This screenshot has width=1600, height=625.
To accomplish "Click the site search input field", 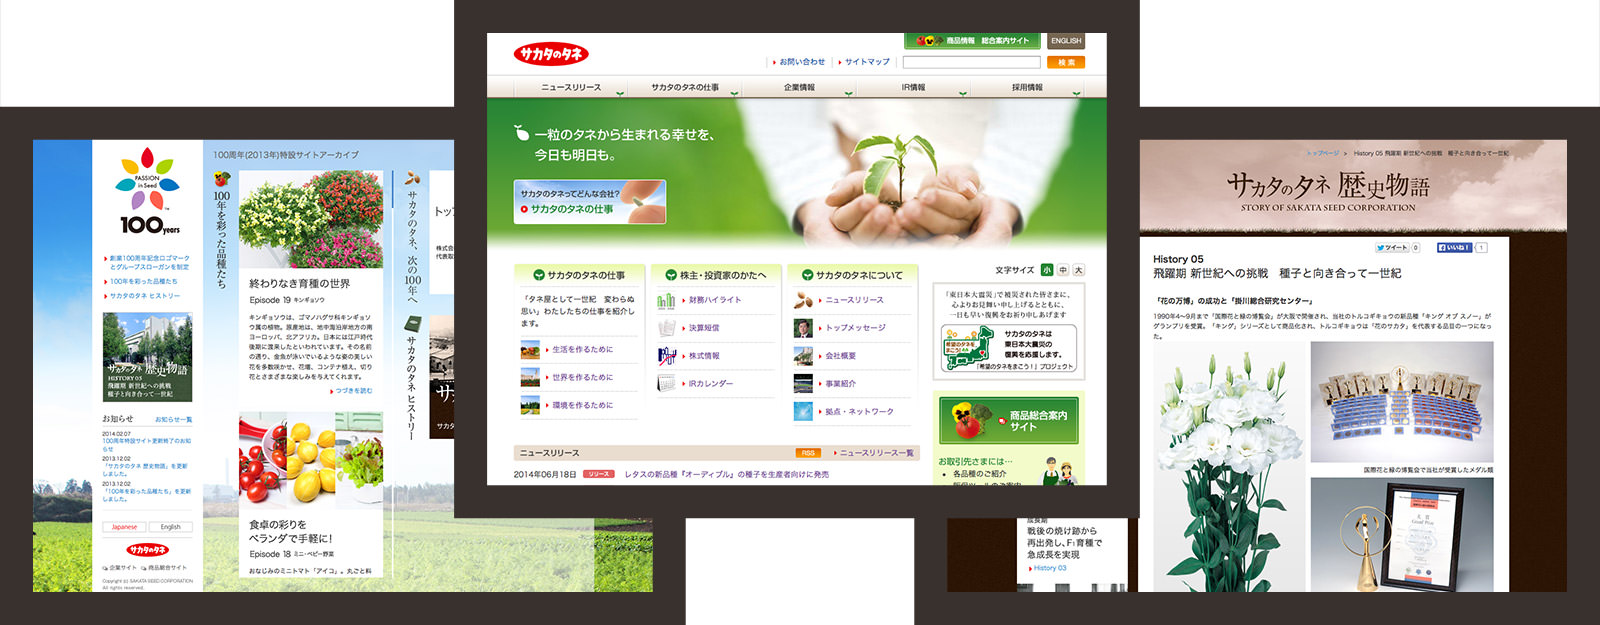I will point(971,62).
